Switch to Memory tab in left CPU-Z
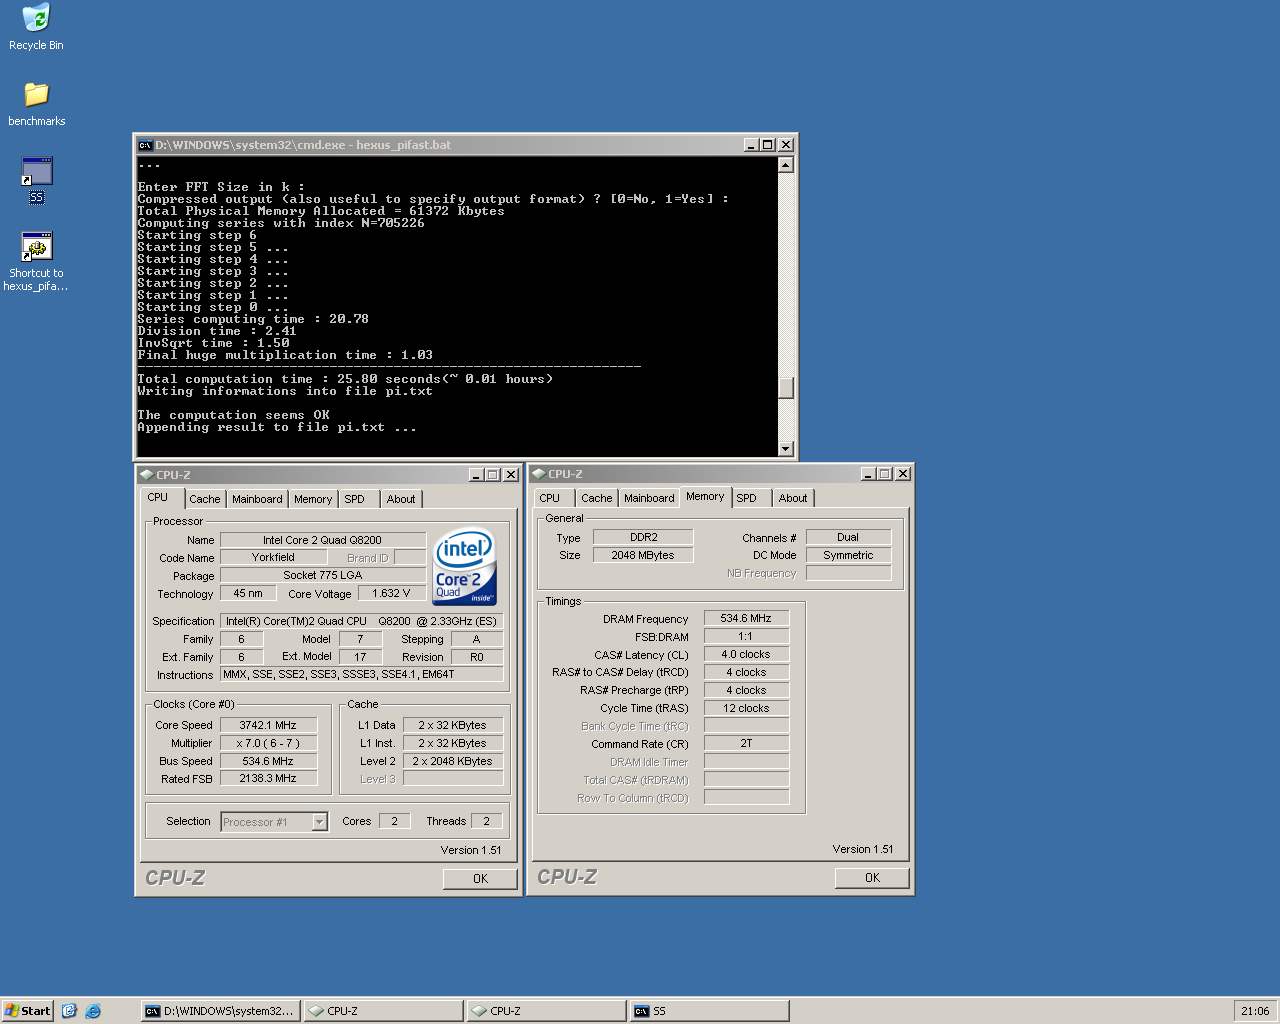This screenshot has height=1024, width=1280. click(313, 499)
